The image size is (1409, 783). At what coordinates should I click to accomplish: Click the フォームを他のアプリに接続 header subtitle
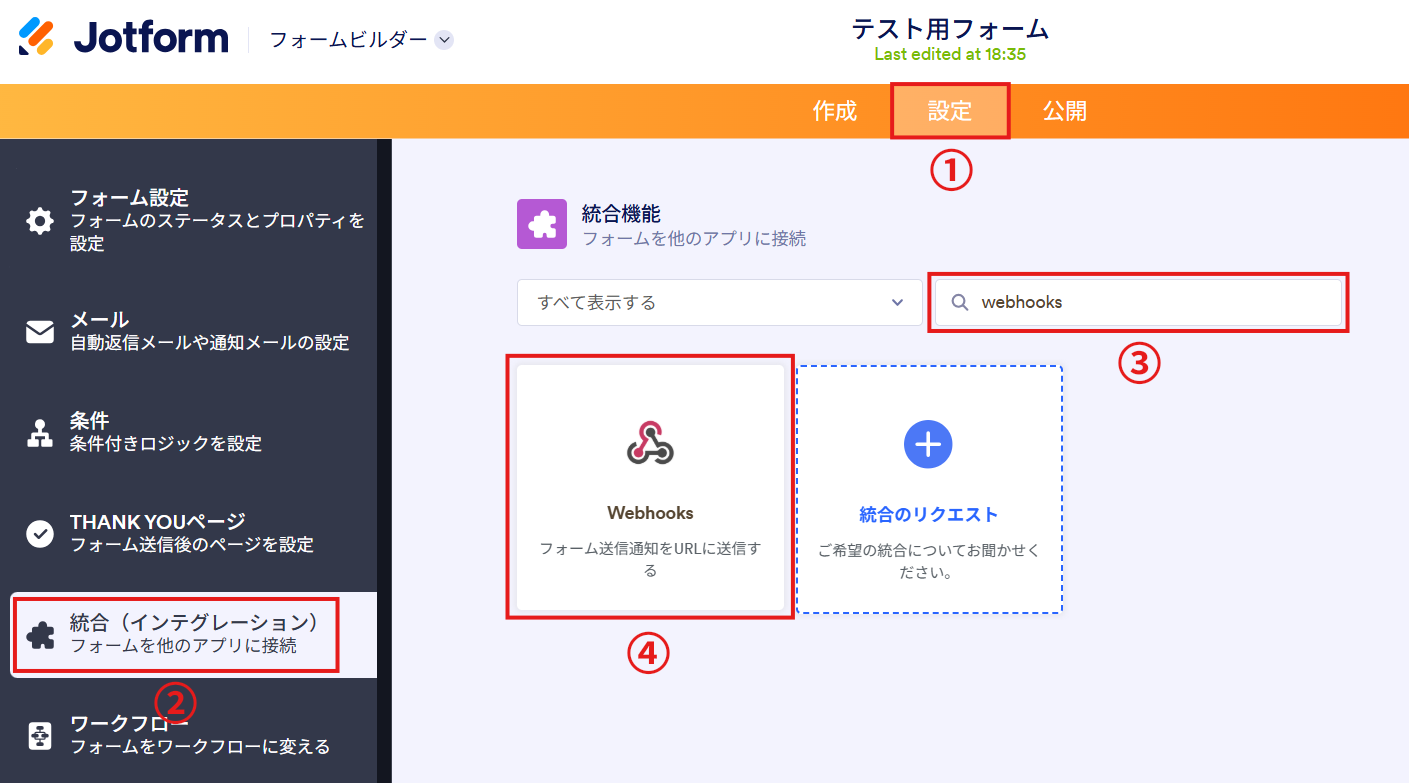coord(694,239)
